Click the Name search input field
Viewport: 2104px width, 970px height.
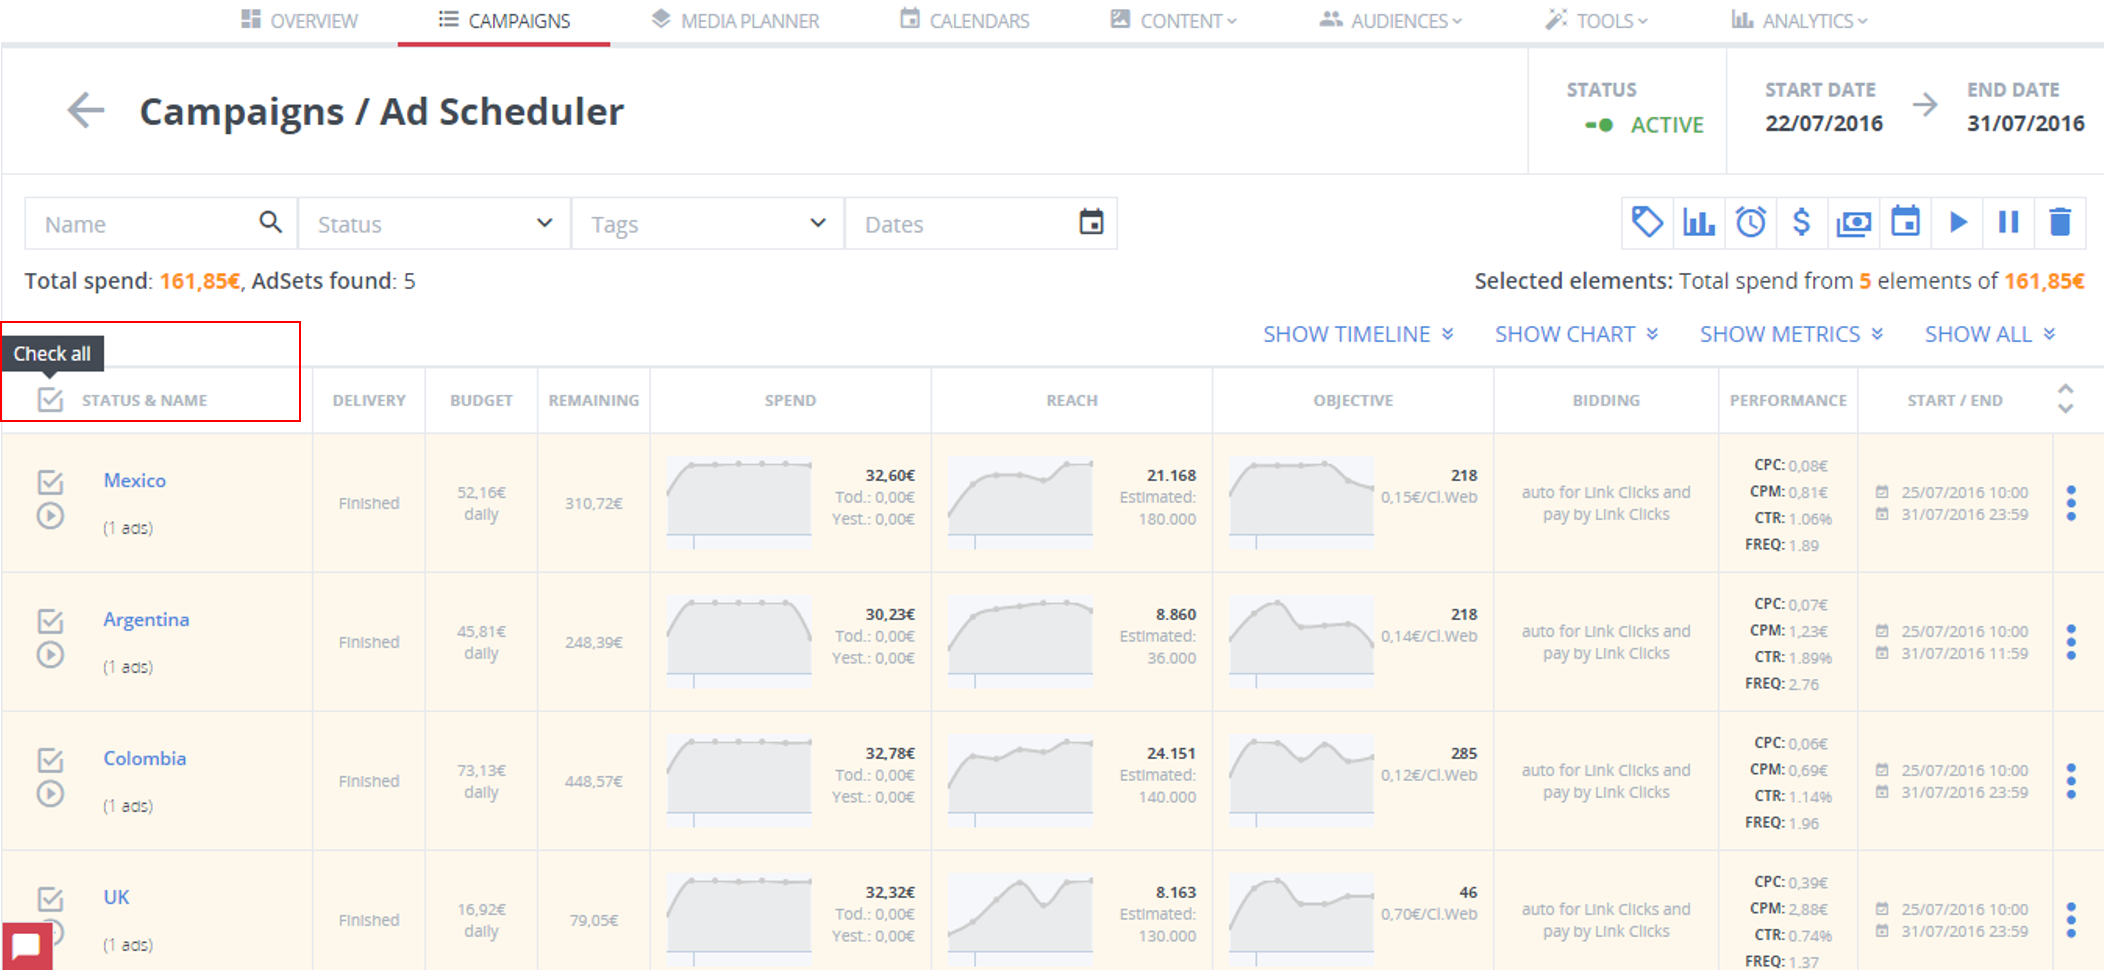point(160,223)
